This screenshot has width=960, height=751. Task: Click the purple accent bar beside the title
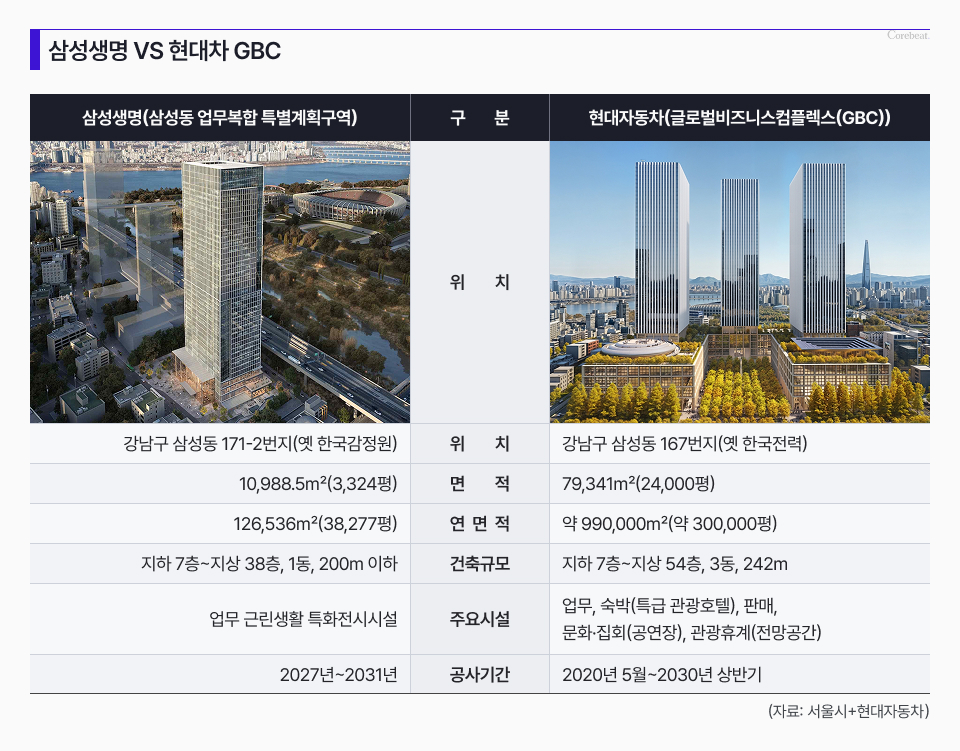pyautogui.click(x=35, y=50)
